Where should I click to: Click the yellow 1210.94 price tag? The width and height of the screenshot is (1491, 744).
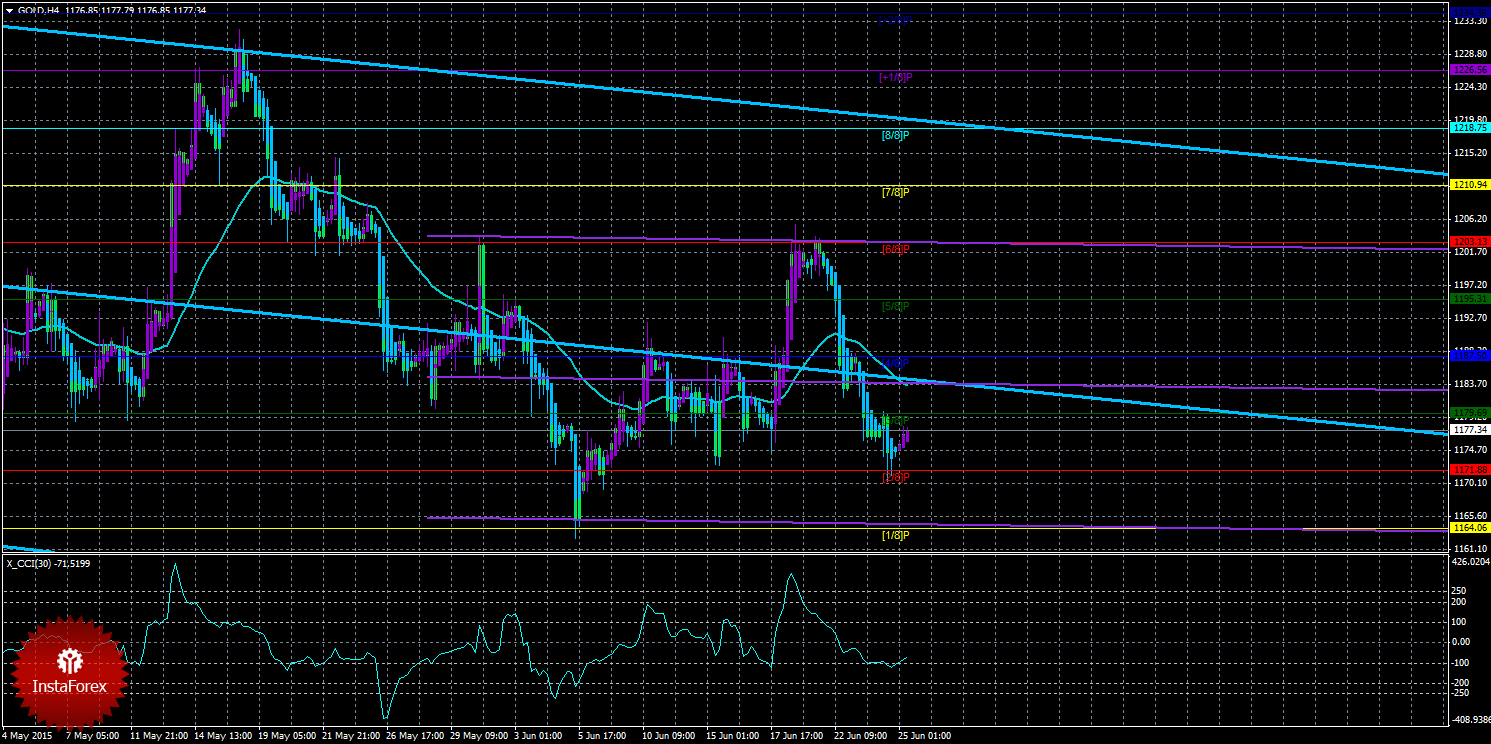click(1469, 185)
